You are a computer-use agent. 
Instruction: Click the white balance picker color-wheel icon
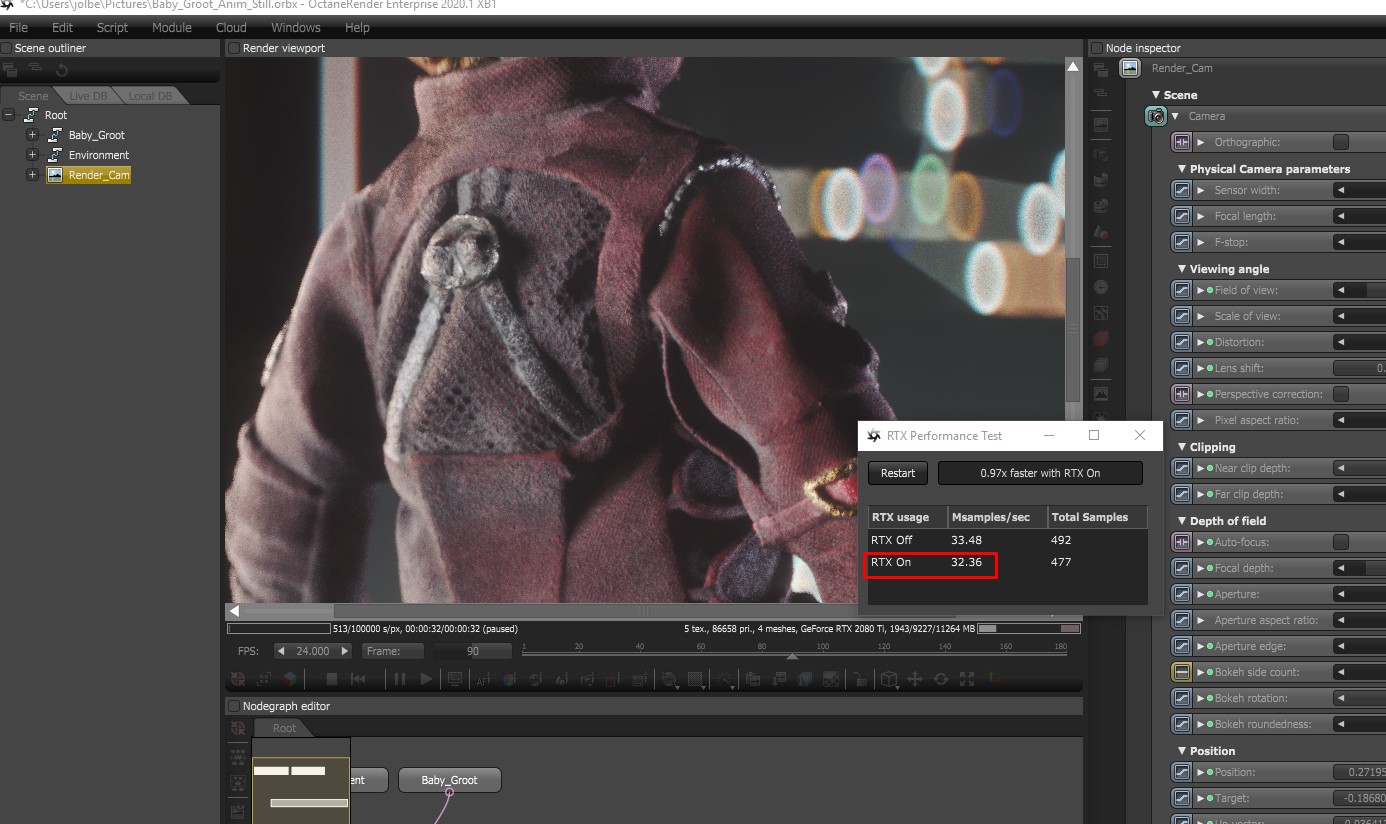pyautogui.click(x=509, y=679)
